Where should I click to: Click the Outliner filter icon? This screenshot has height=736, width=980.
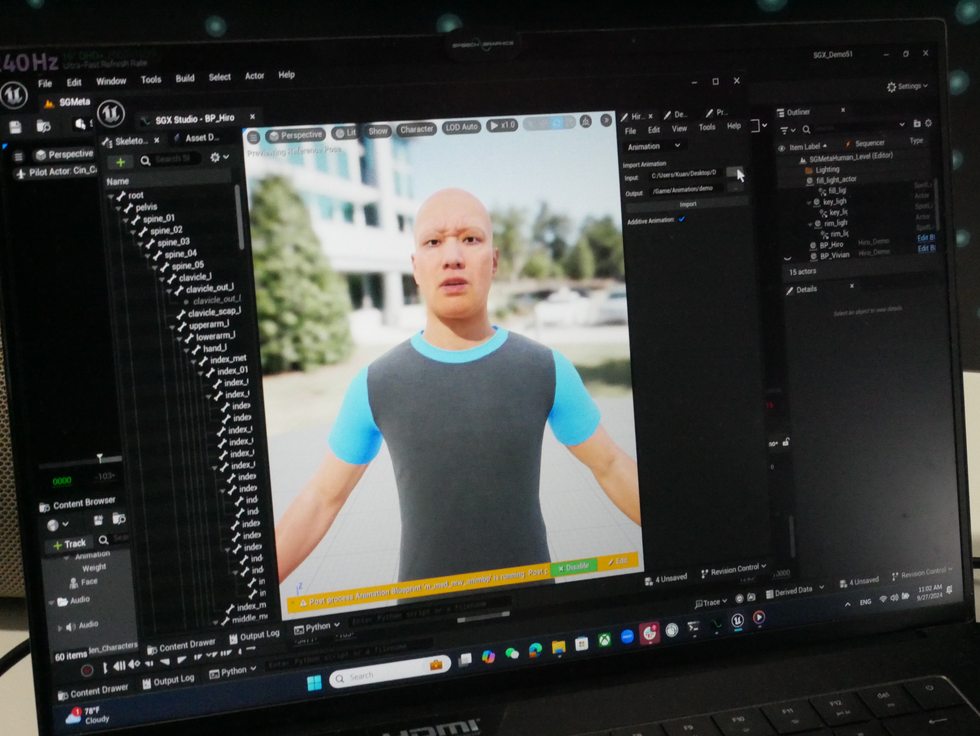tap(784, 130)
